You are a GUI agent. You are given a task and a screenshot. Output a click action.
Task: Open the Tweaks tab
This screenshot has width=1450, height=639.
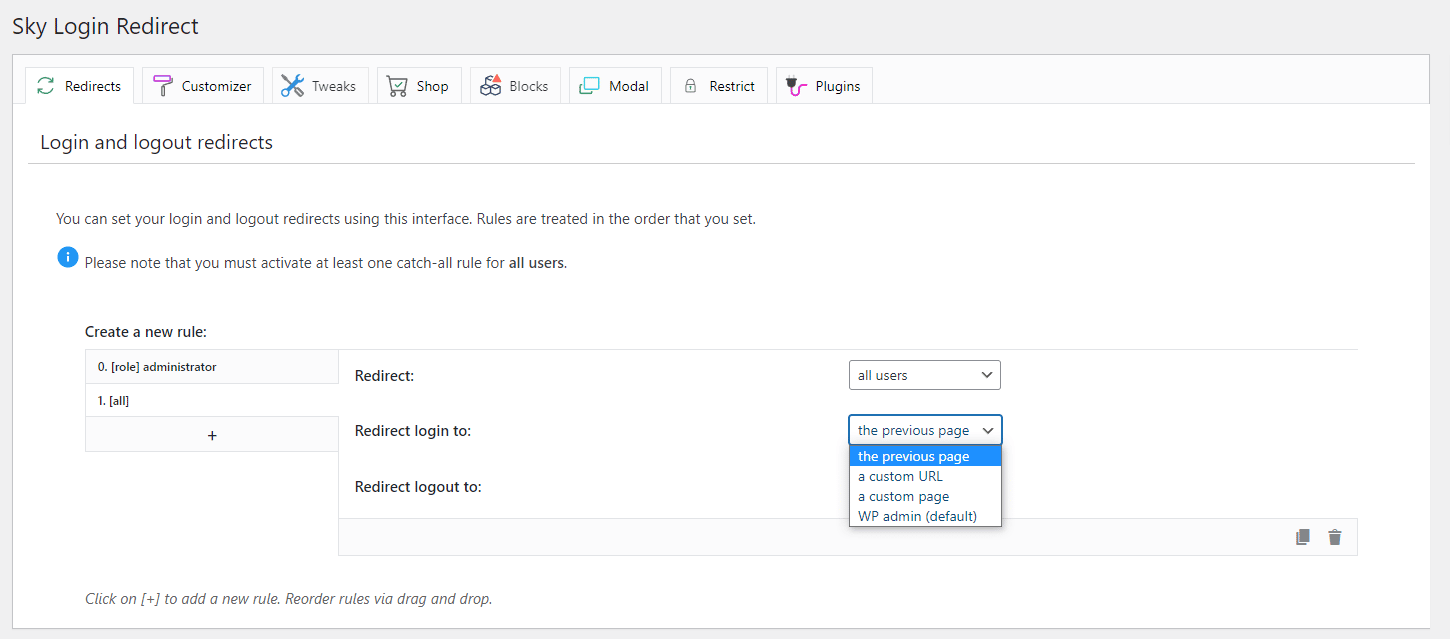[320, 85]
